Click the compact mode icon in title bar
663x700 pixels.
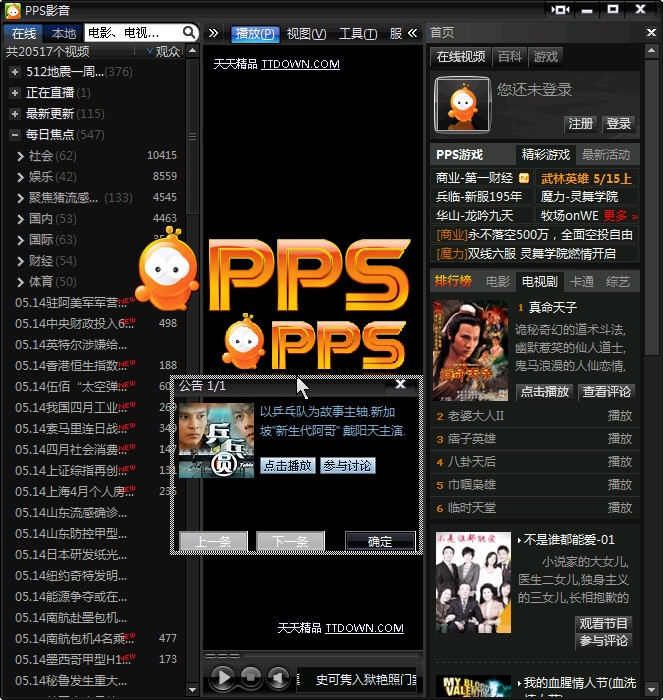(x=560, y=9)
